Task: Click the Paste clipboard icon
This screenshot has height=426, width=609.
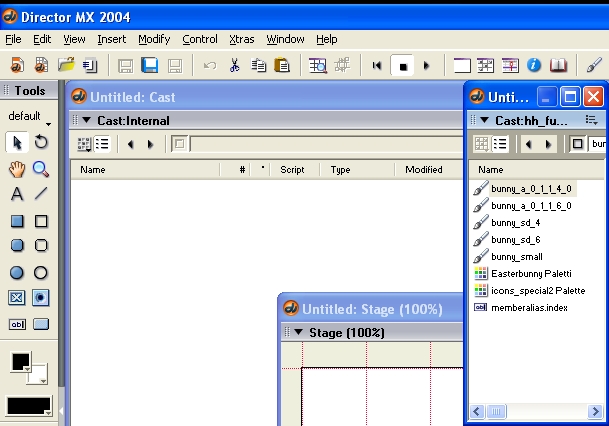Action: pos(282,65)
